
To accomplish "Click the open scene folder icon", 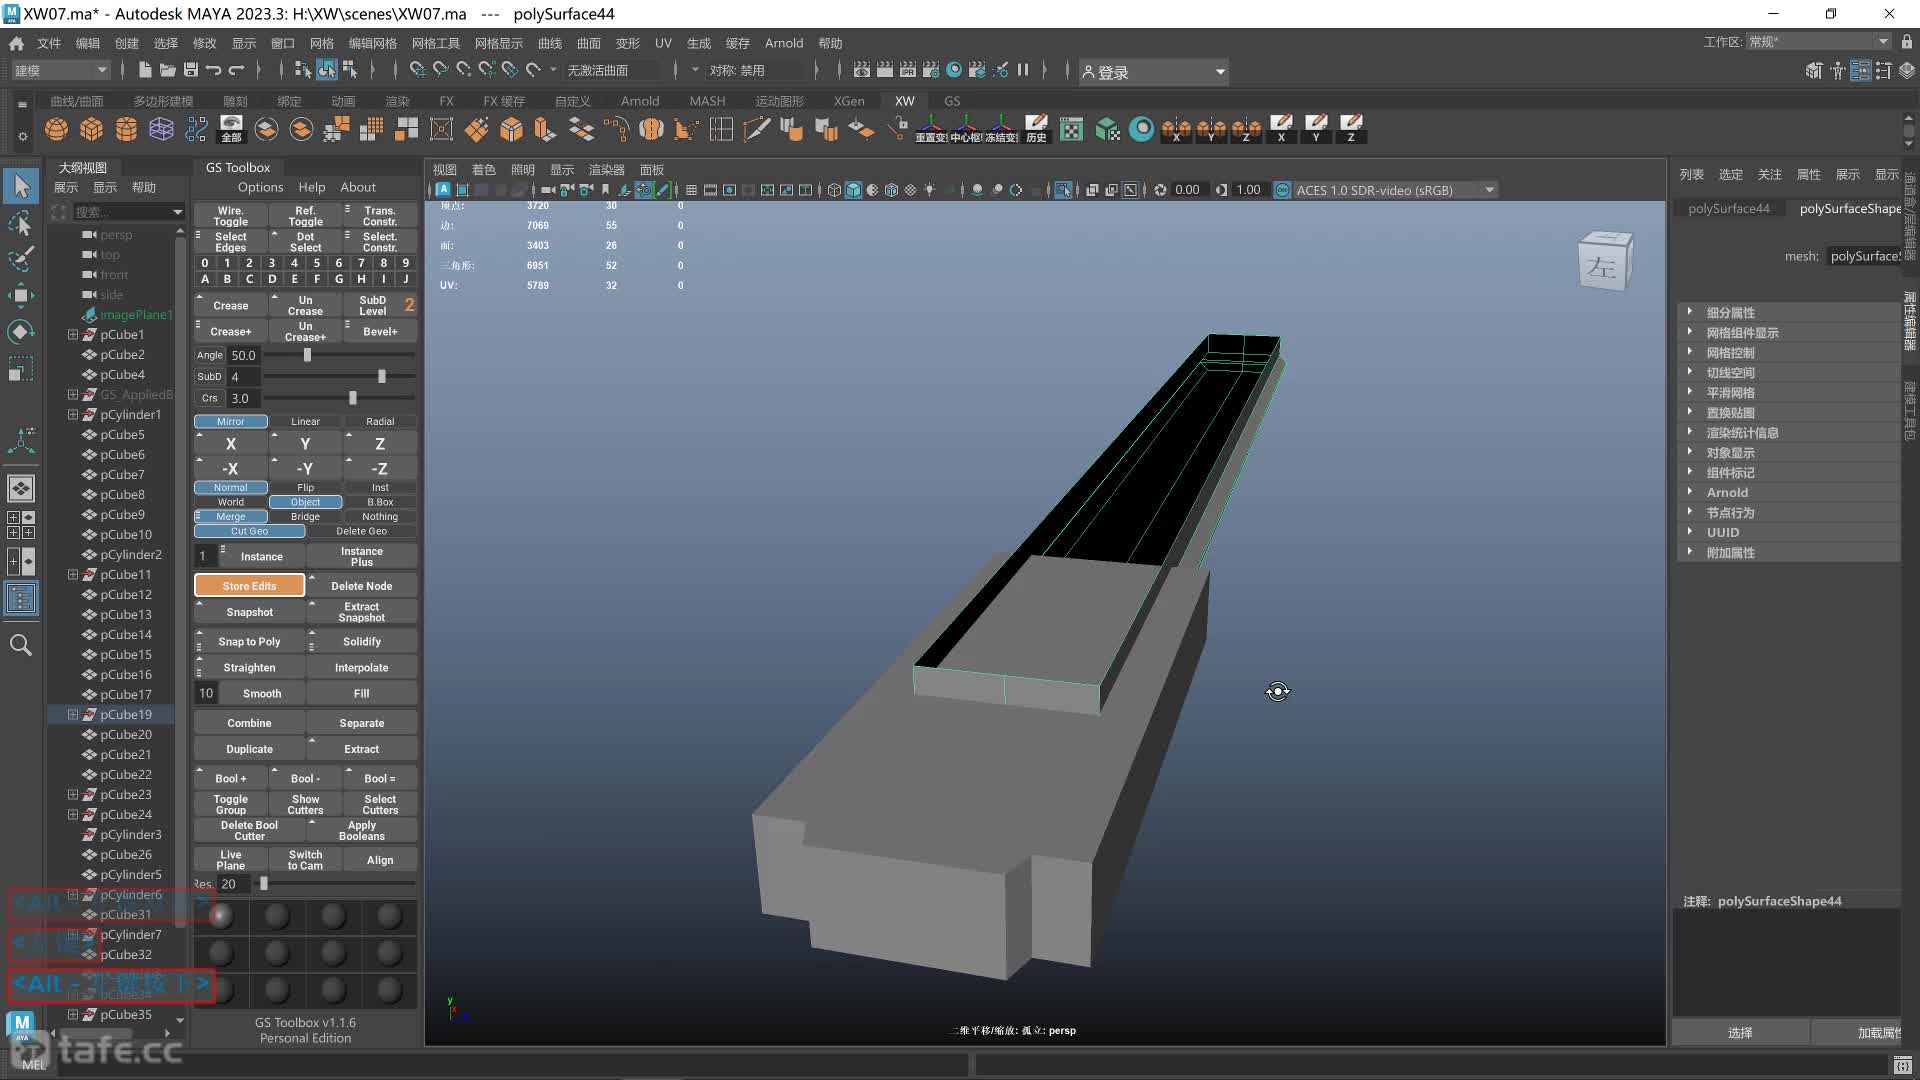I will (167, 70).
